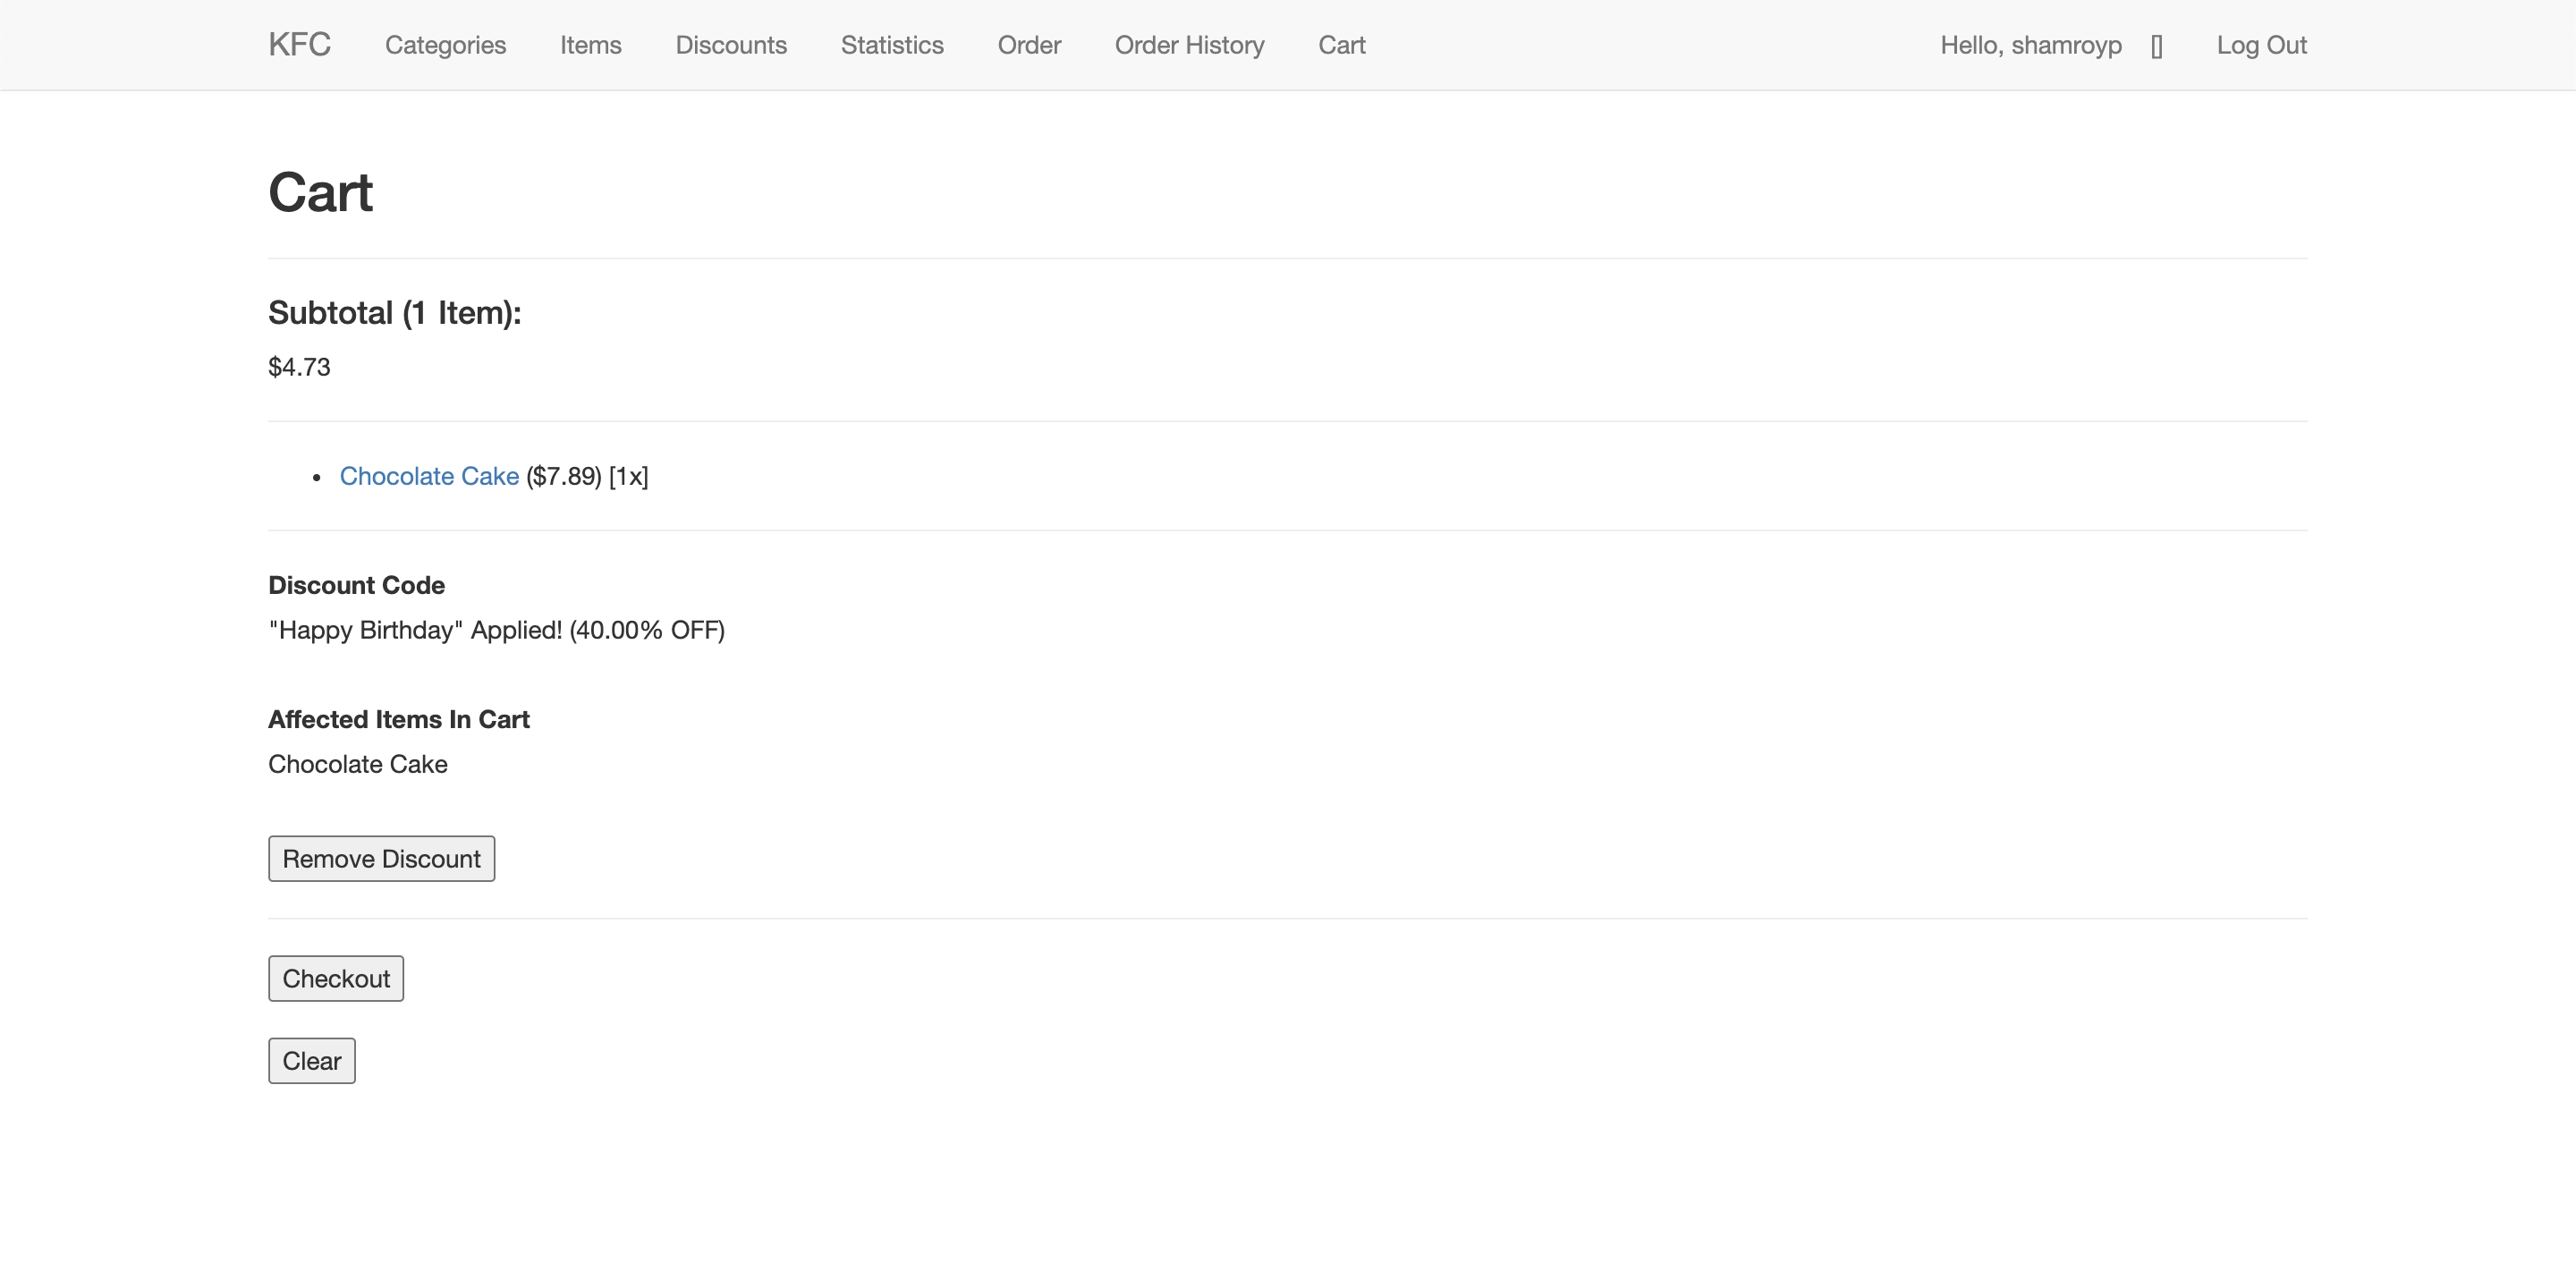Select Order in the navbar

1029,45
